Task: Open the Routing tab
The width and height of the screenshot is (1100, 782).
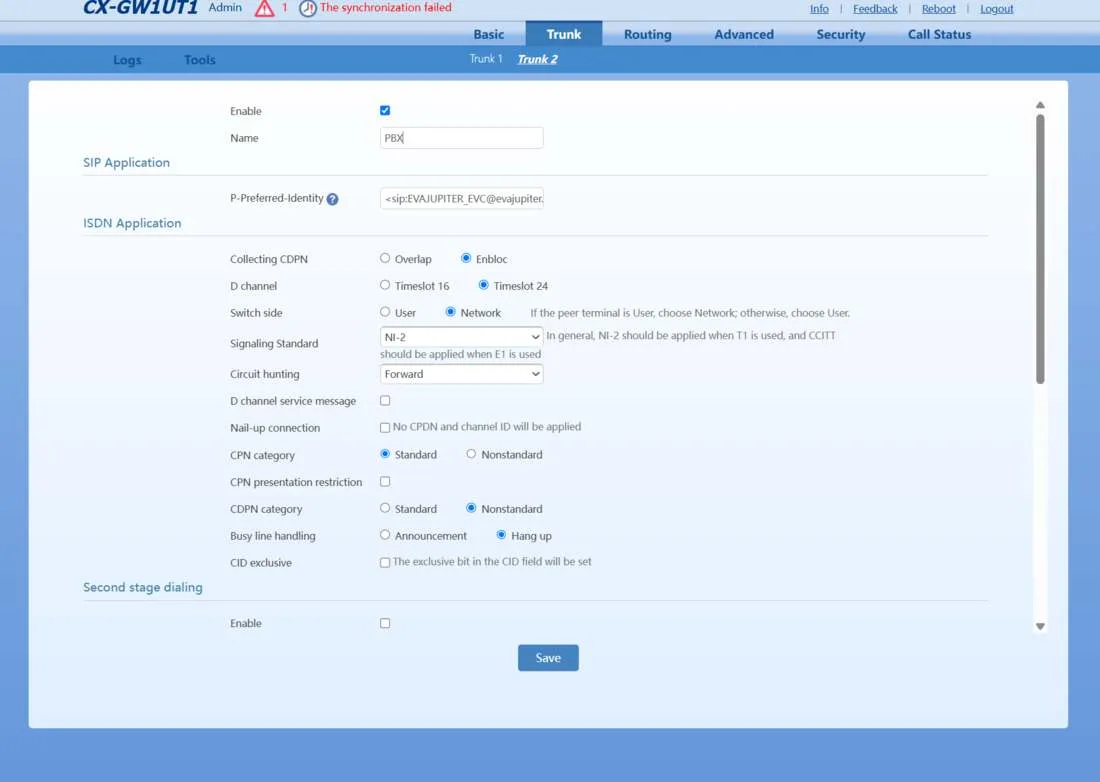Action: point(648,34)
